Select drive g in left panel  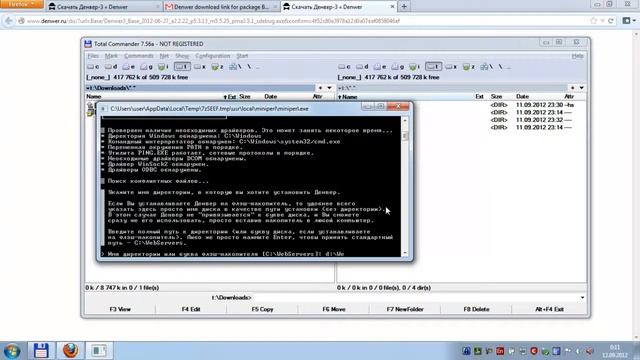coord(146,67)
